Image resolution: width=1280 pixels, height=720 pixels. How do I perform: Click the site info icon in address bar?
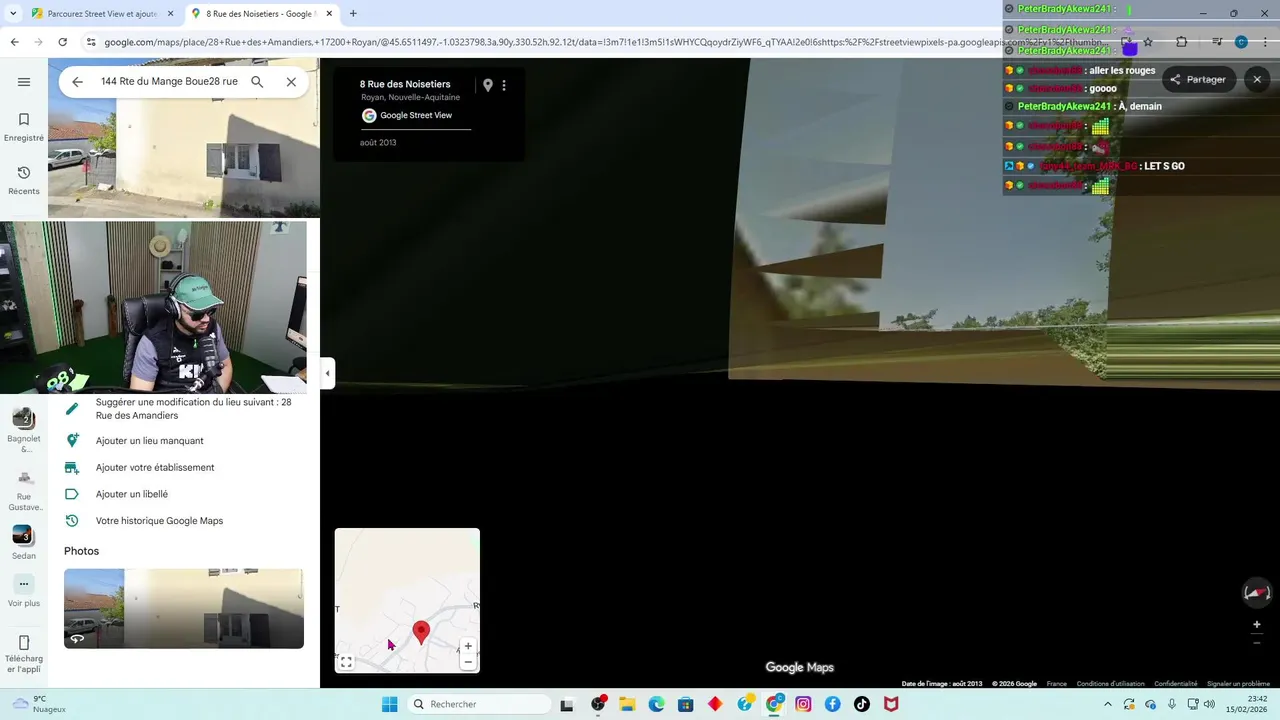pos(91,42)
